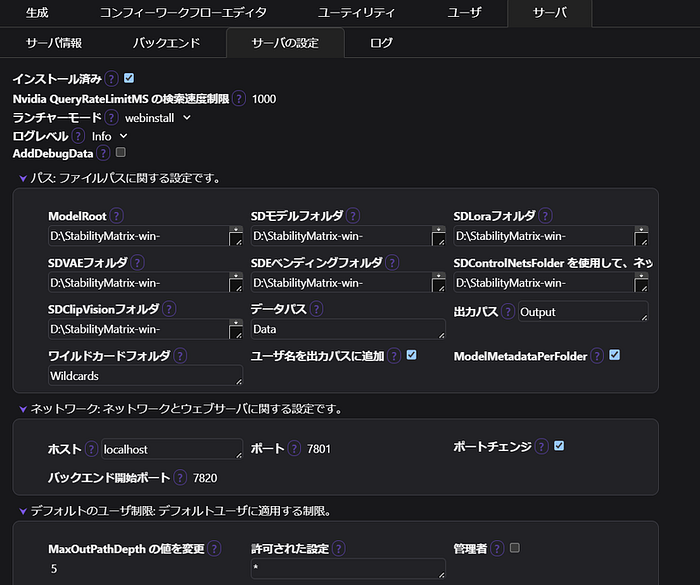Image resolution: width=700 pixels, height=585 pixels.
Task: Open help for 許可された設定
Action: pos(338,549)
